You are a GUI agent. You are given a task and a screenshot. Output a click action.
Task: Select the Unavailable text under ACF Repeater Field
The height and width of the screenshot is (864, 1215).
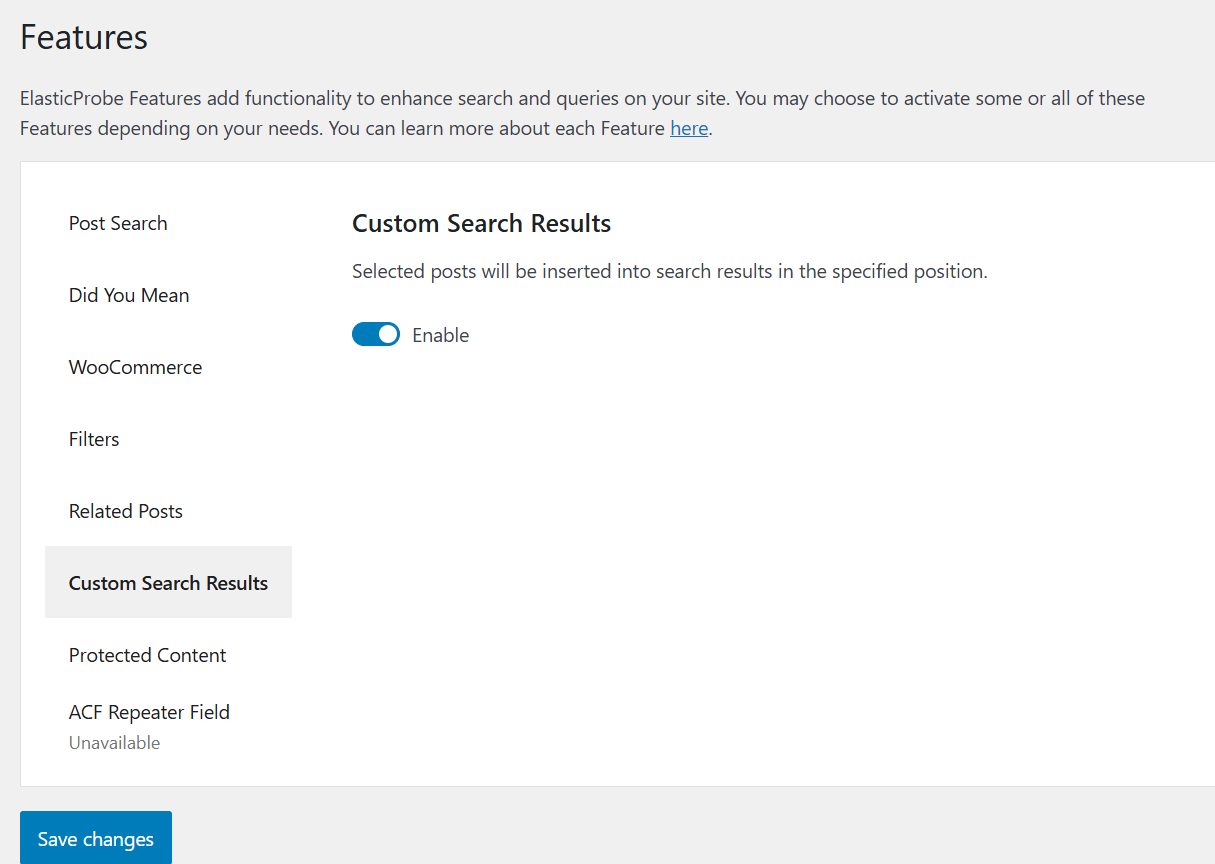[114, 742]
